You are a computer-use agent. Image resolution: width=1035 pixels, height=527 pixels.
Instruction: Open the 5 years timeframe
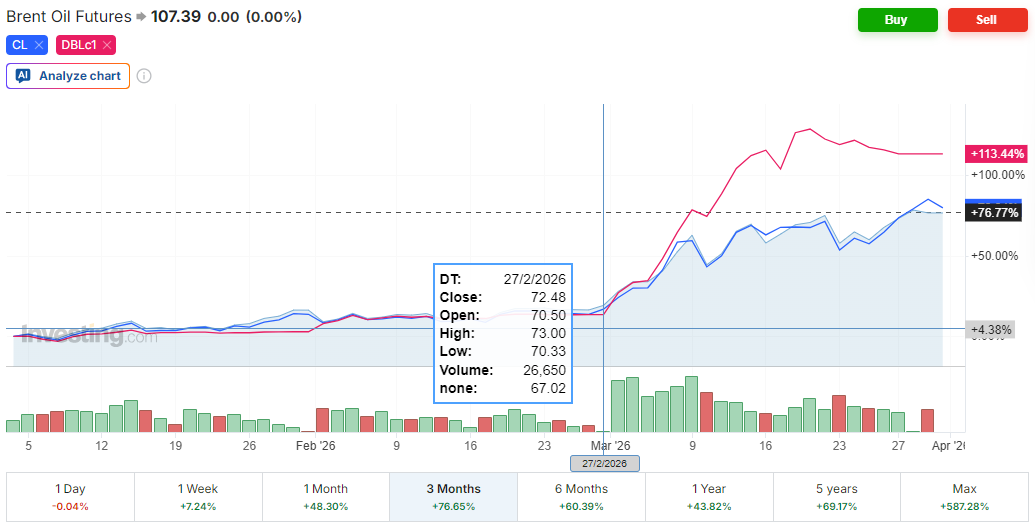[837, 497]
